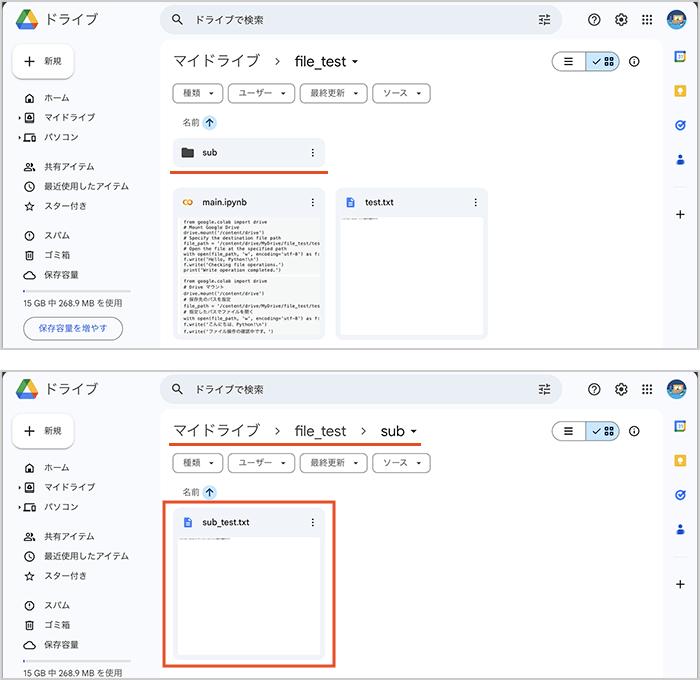700x680 pixels.
Task: Reverse name sort arrow in bottom window
Action: [209, 492]
